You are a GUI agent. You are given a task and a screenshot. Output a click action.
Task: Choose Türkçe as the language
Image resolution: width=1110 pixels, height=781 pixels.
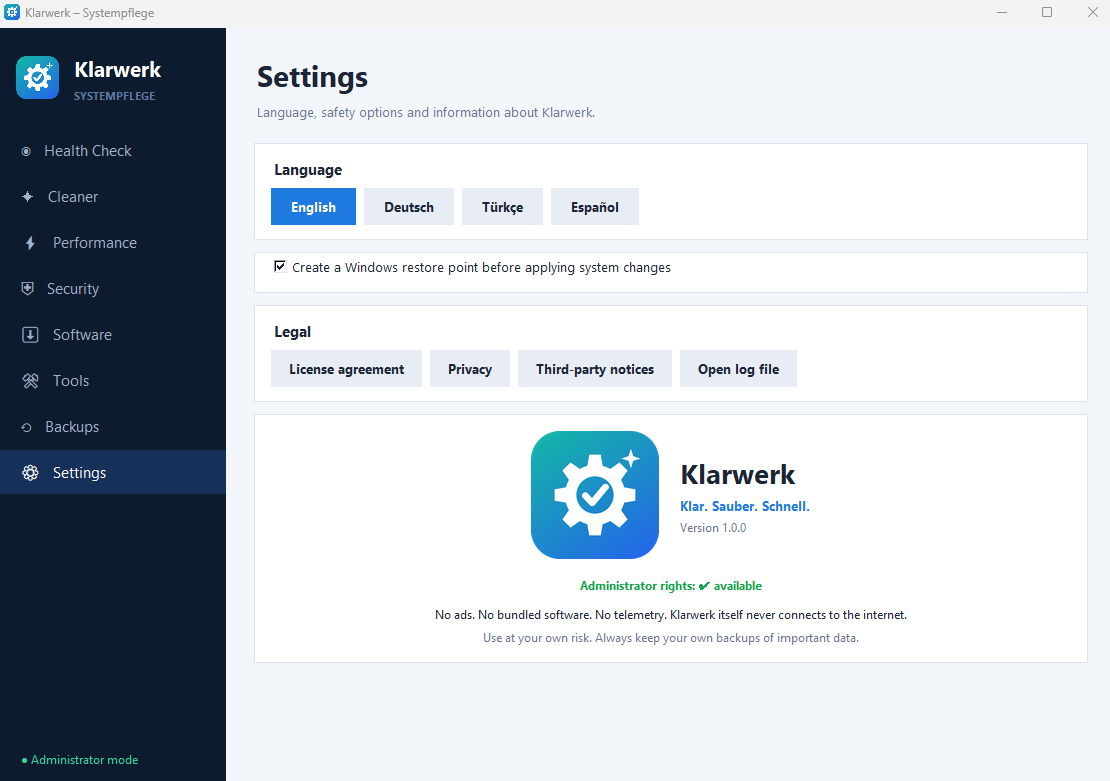[x=503, y=207]
